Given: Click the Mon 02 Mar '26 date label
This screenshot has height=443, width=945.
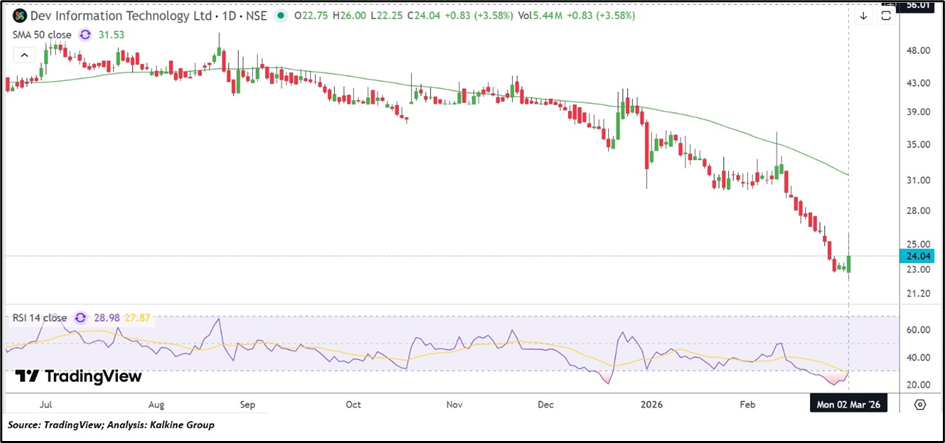Looking at the screenshot, I should [849, 404].
